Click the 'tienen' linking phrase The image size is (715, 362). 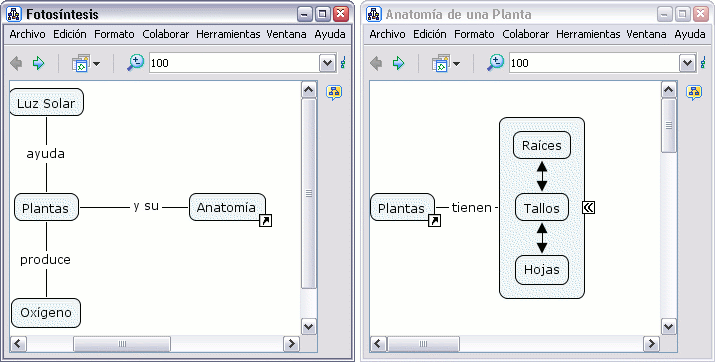[x=471, y=207]
